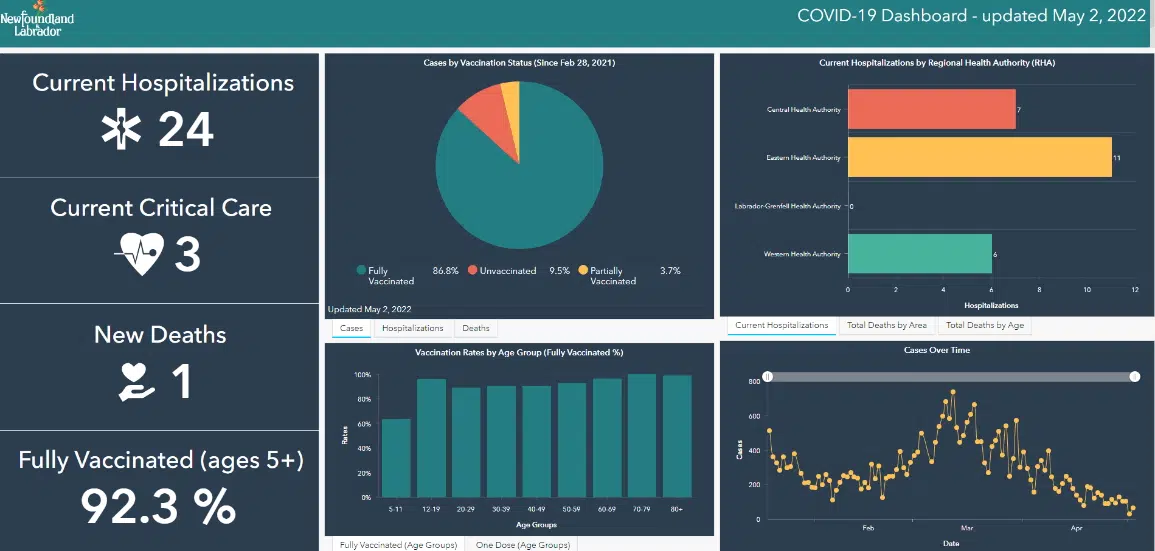Screen dimensions: 1155x551
Task: Open Total Deaths by Area tab
Action: 887,325
